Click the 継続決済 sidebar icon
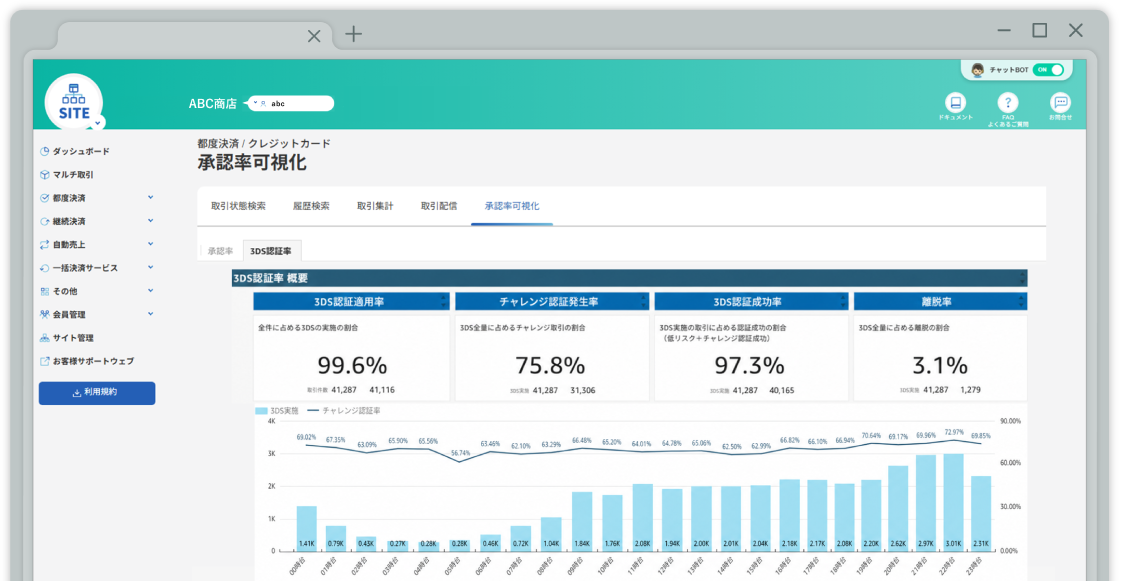 click(44, 222)
